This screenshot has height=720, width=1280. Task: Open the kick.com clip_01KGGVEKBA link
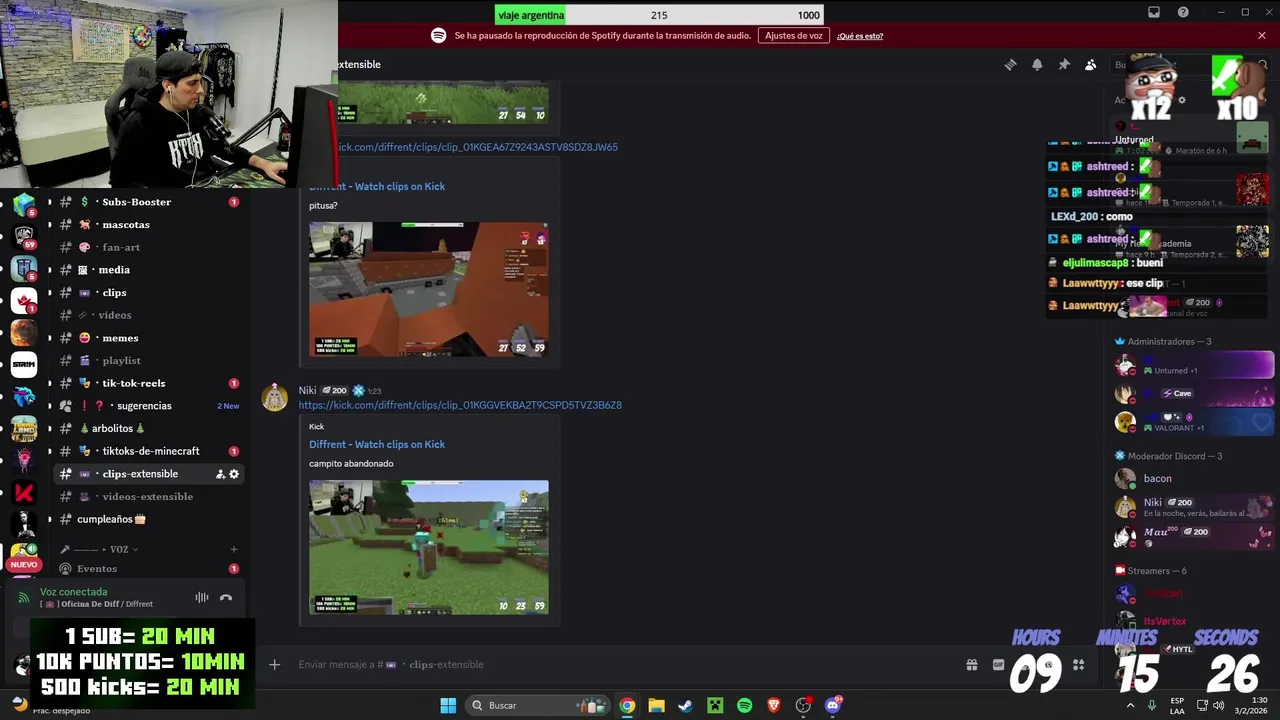tap(460, 405)
